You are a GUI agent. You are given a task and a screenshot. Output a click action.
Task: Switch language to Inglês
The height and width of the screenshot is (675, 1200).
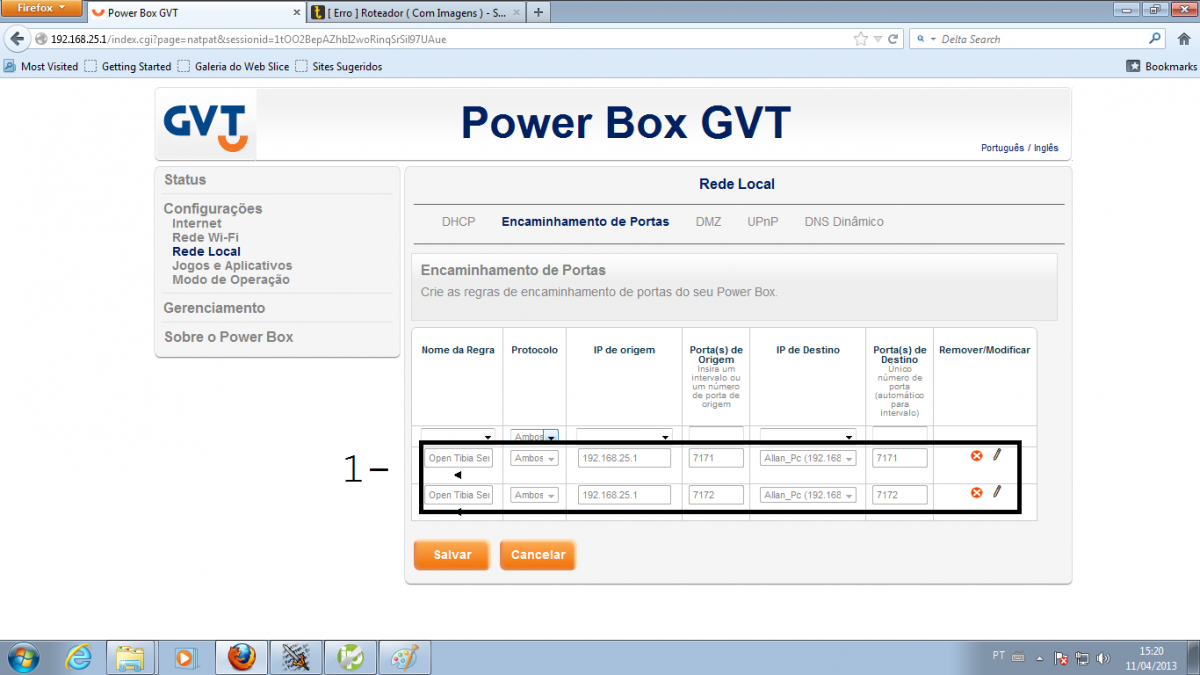coord(1046,148)
